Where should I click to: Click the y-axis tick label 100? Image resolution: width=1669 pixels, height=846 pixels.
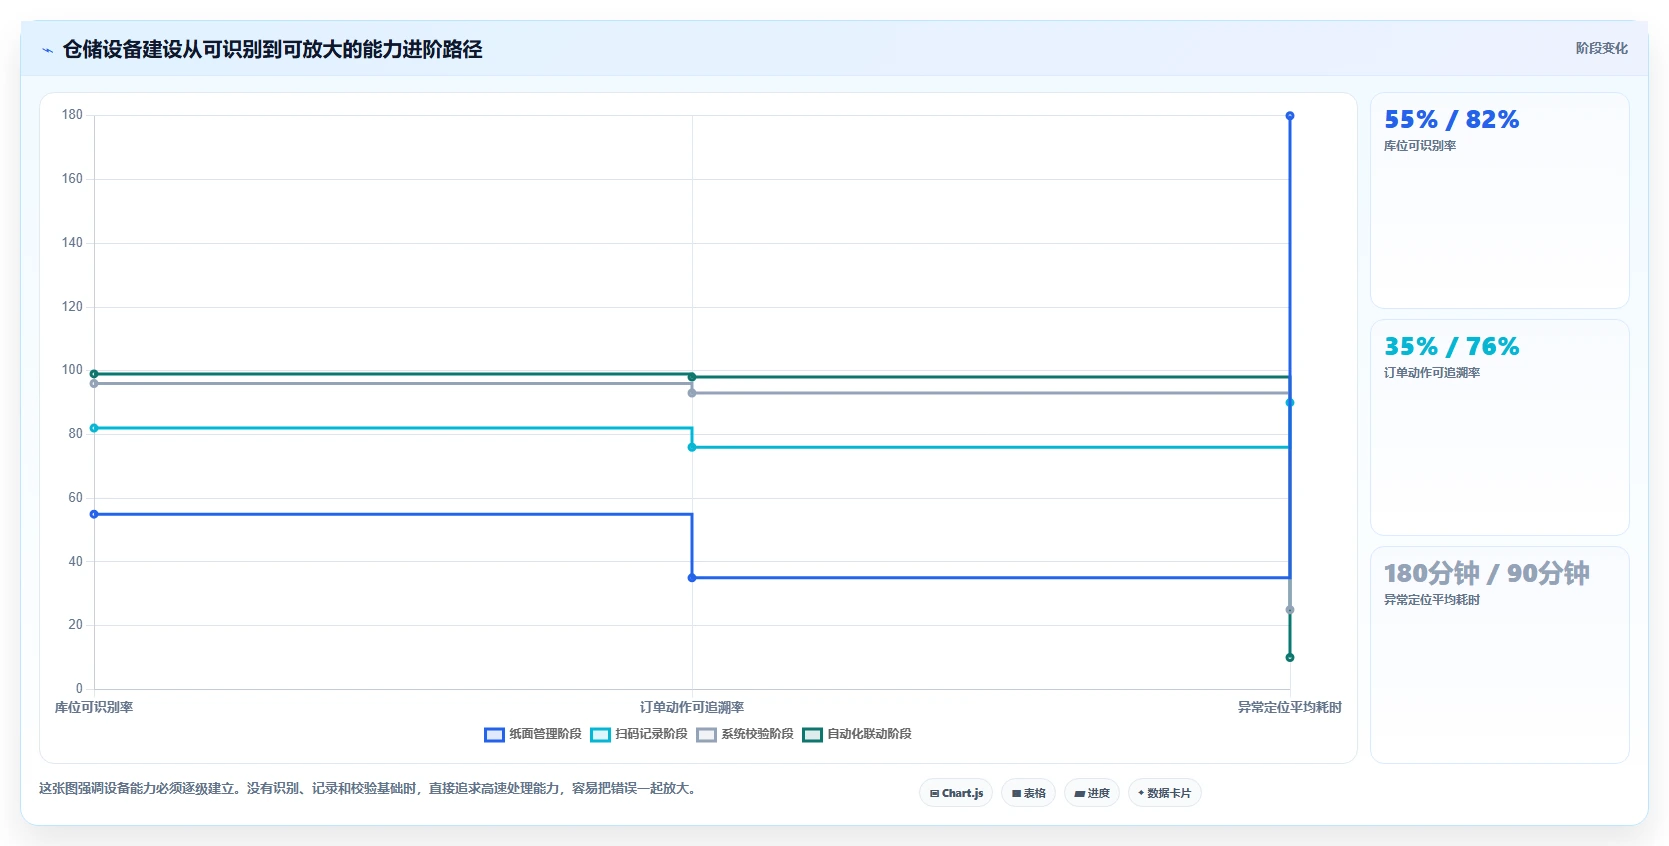point(72,370)
